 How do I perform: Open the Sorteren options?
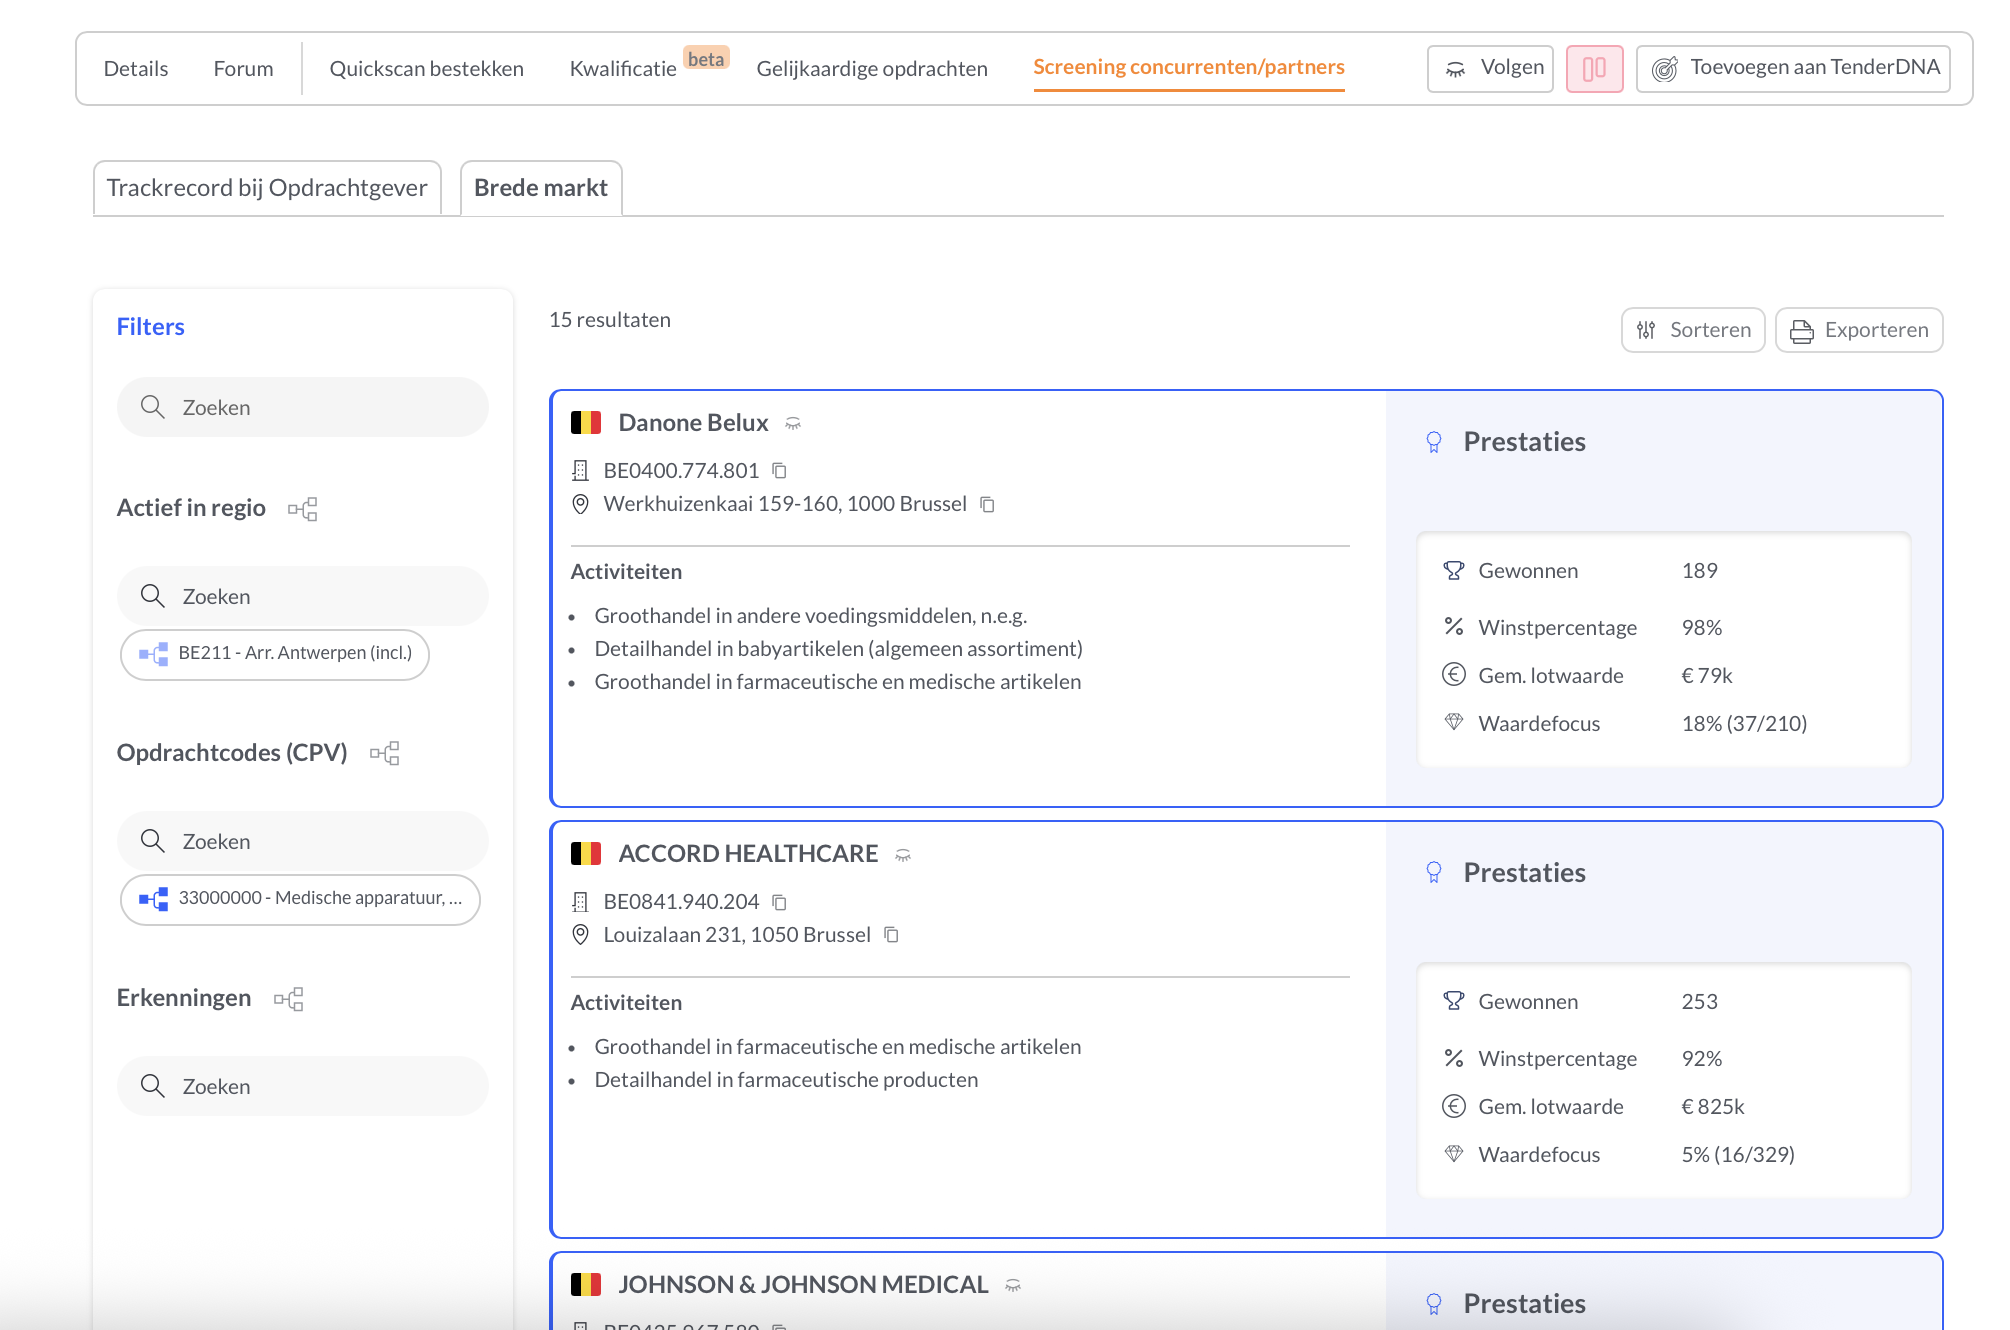coord(1692,330)
